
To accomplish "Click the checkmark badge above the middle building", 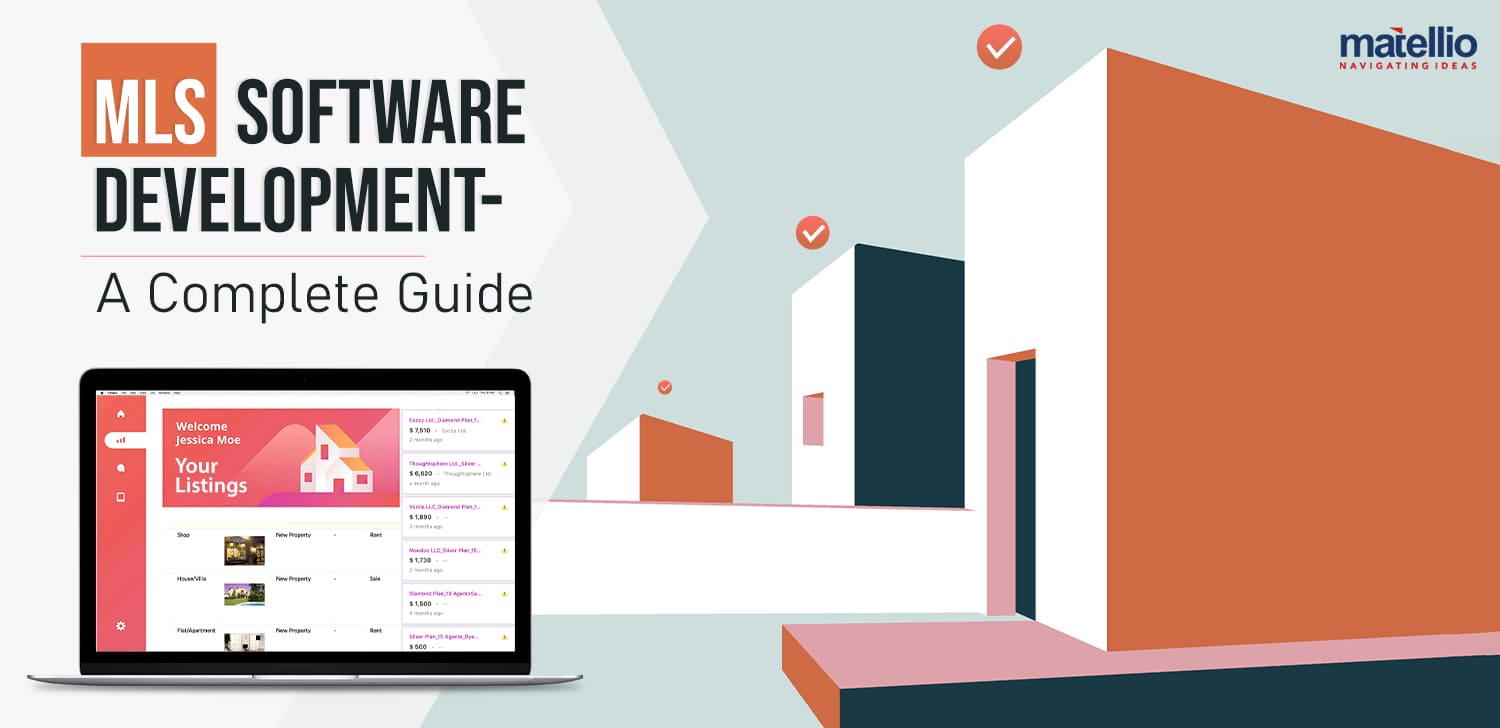I will pyautogui.click(x=812, y=233).
